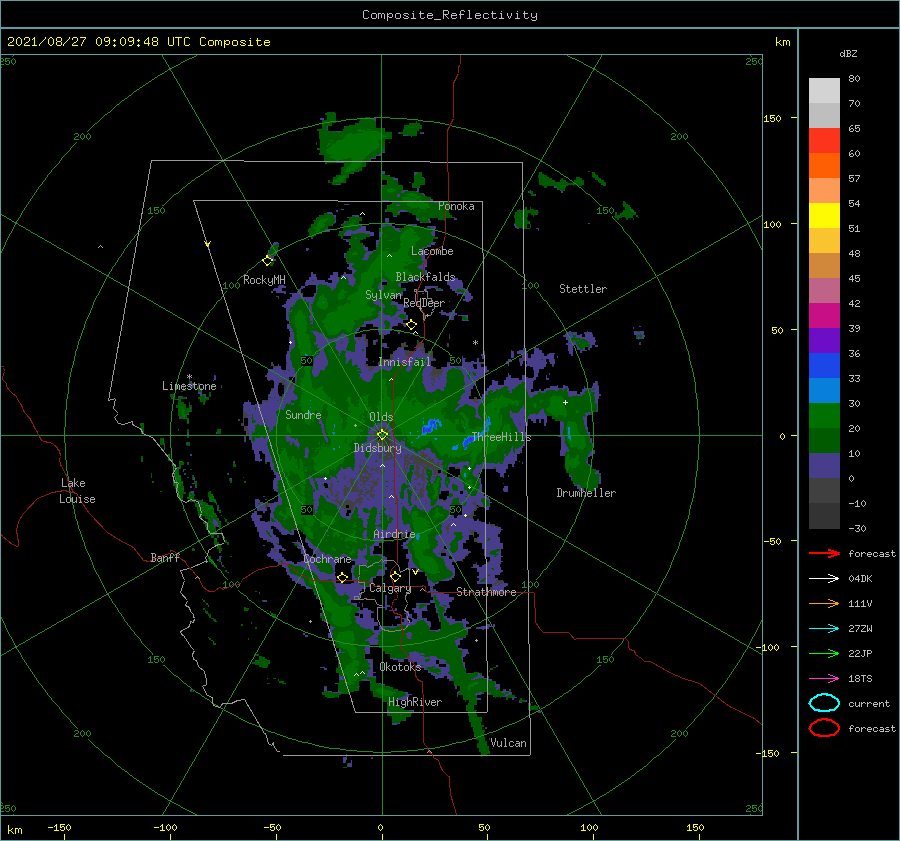900x841 pixels.
Task: Click the light gray 80 dBZ swatch
Action: (x=824, y=90)
